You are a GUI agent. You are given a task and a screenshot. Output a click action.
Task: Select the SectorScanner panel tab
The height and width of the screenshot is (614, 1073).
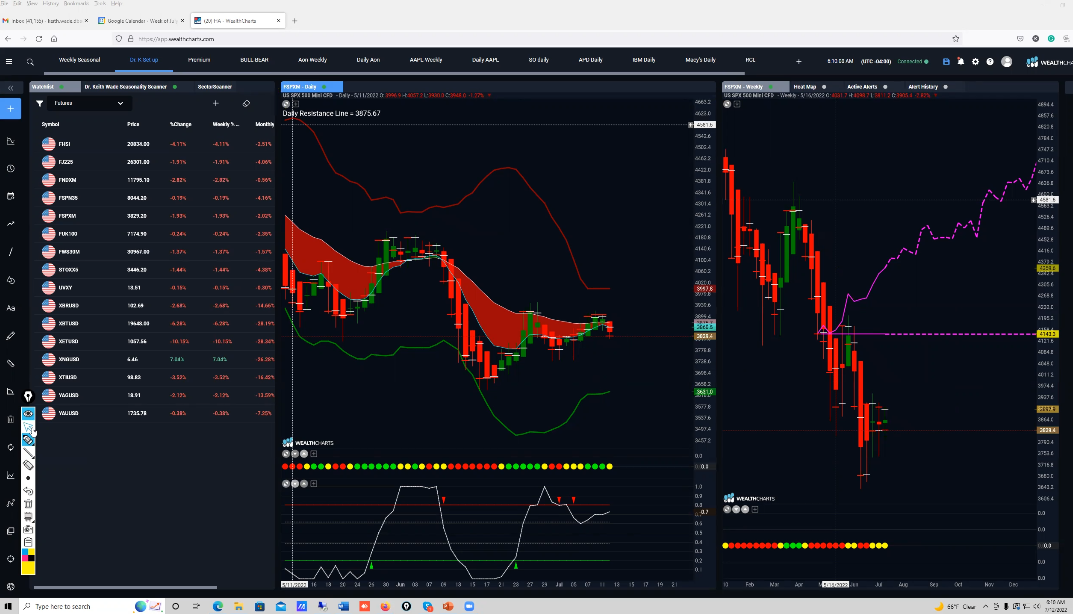(x=215, y=87)
